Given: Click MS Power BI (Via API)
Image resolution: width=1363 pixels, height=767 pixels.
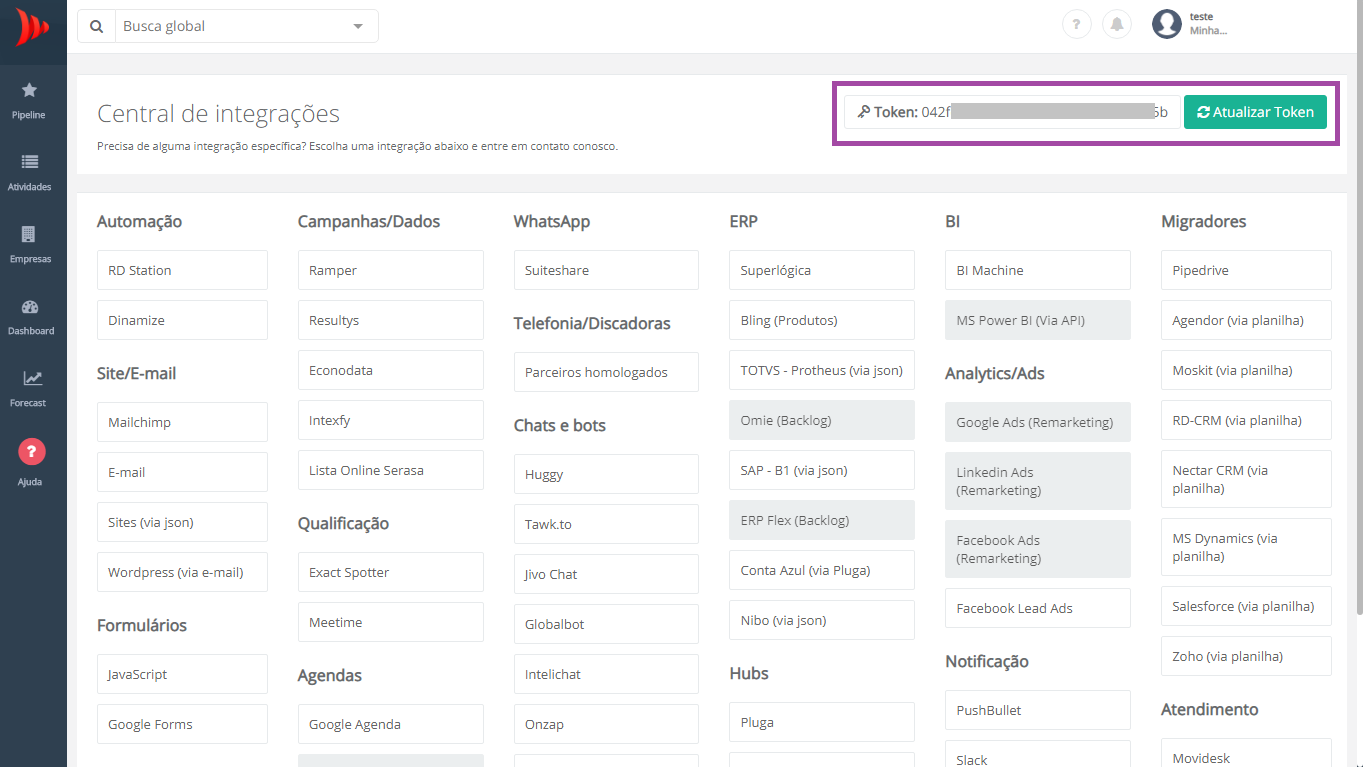Looking at the screenshot, I should coord(1038,320).
